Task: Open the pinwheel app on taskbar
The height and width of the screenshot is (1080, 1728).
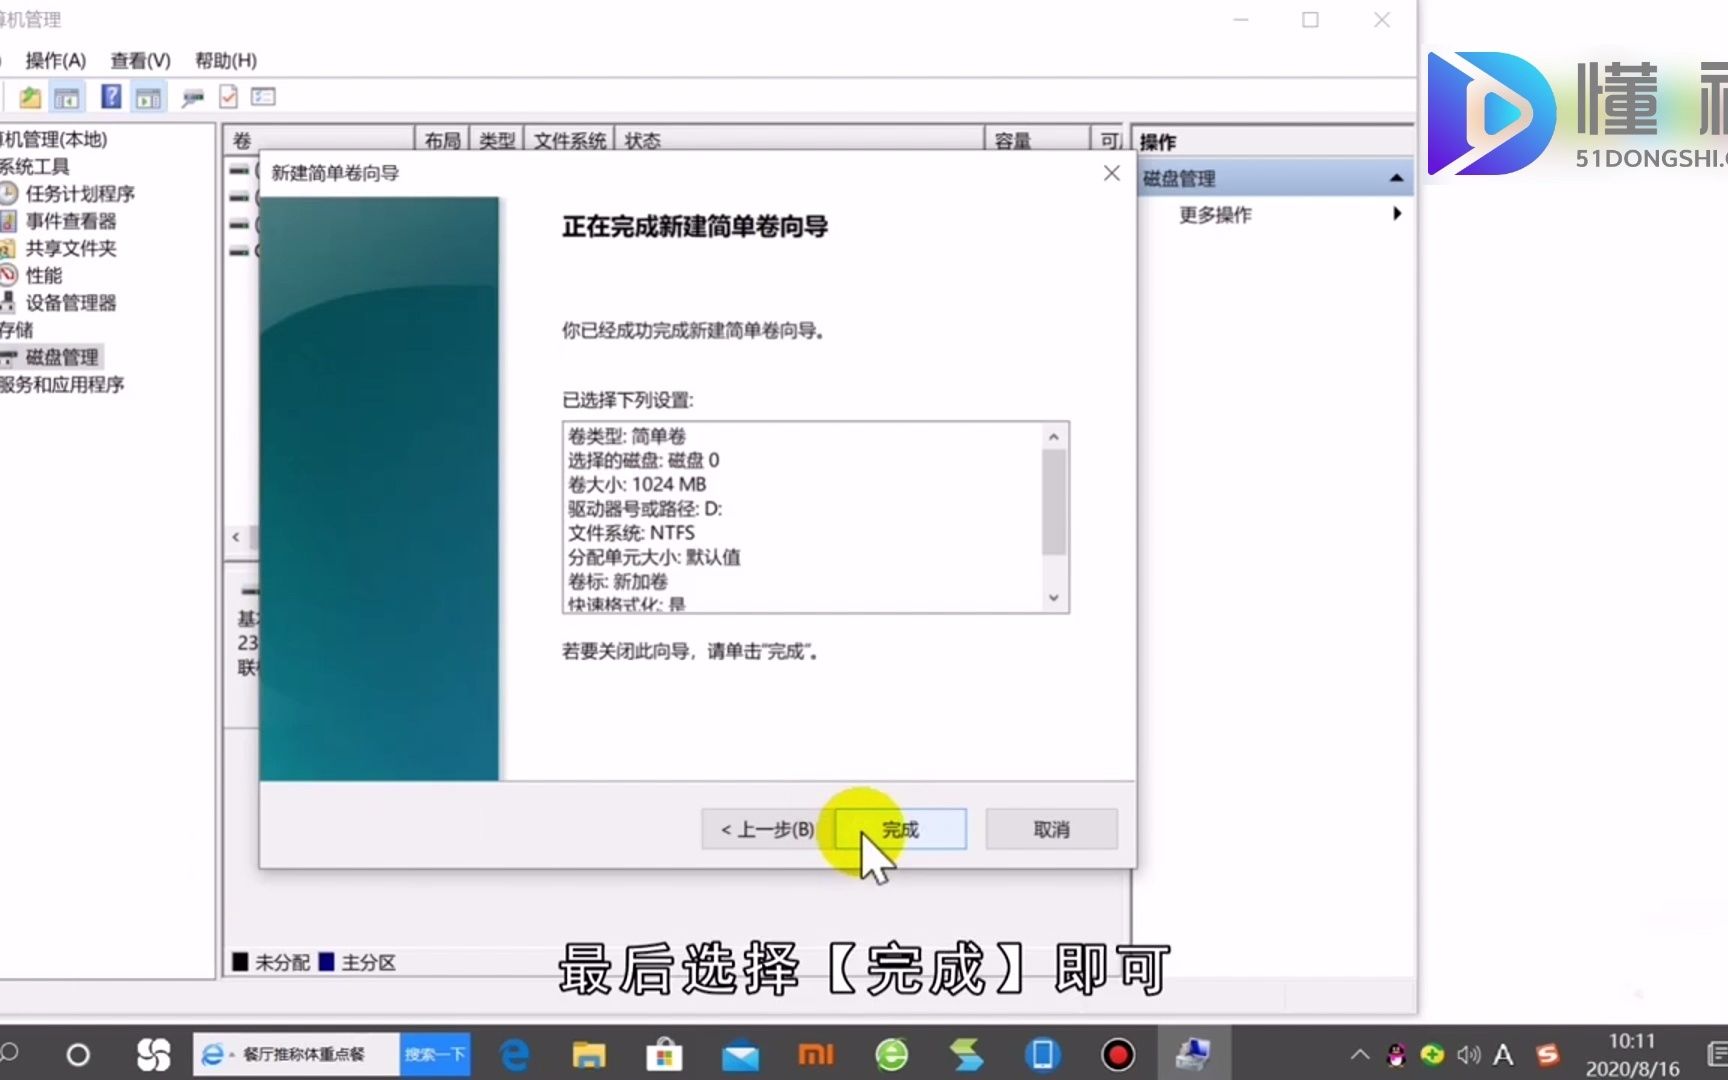Action: tap(153, 1054)
